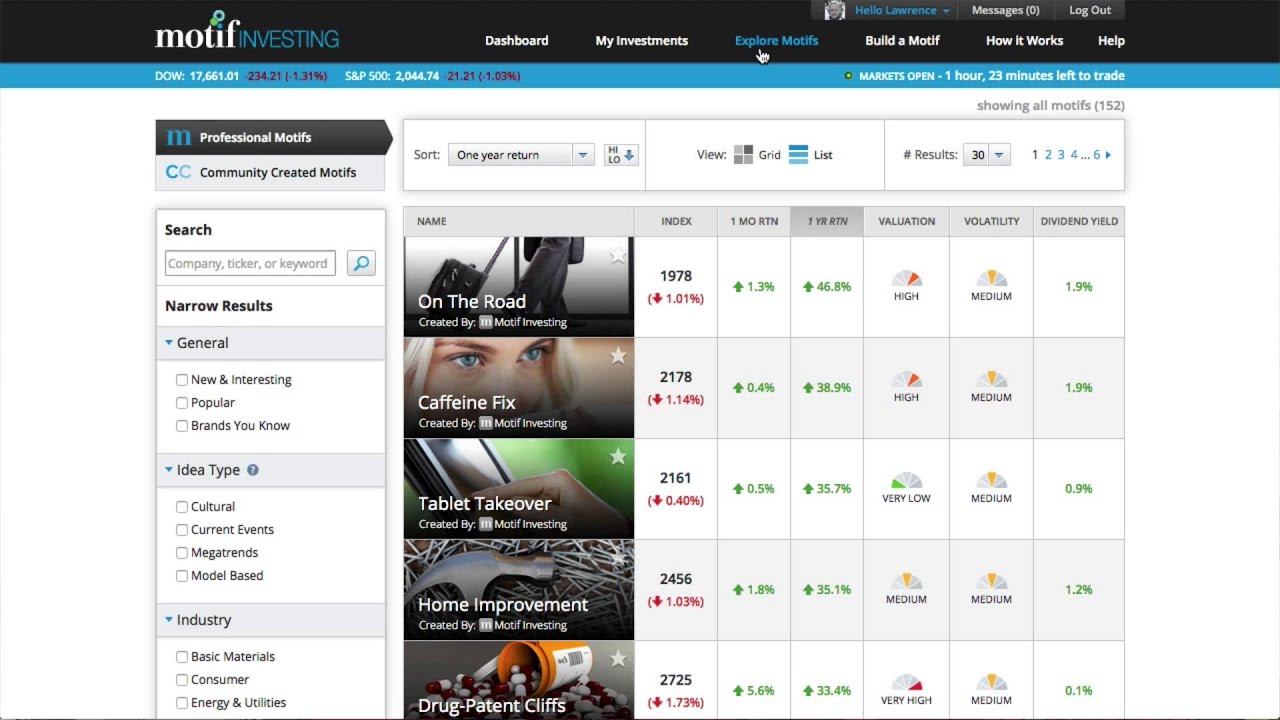
Task: Click the search magnifier button
Action: 361,263
